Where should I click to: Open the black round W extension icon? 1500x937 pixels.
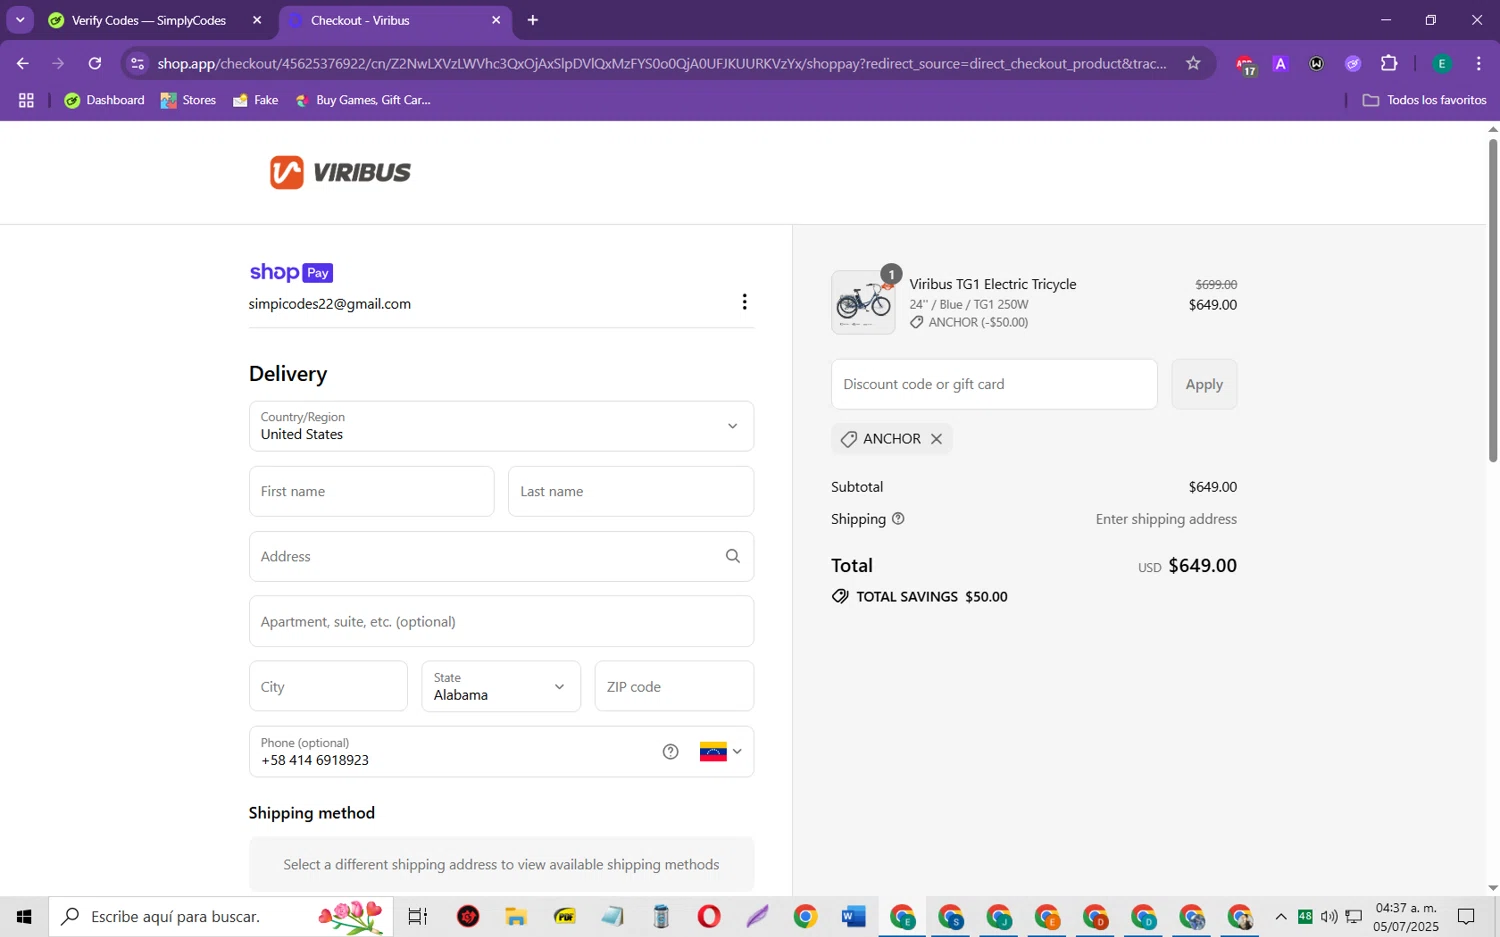tap(1317, 63)
